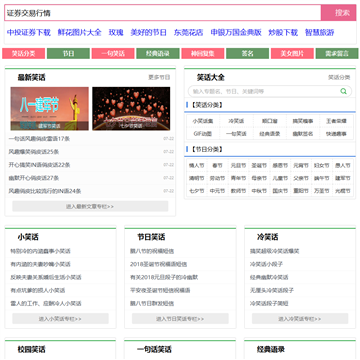The height and width of the screenshot is (360, 360).
Task: Select the green 经典语录 navigation tab
Action: (158, 53)
